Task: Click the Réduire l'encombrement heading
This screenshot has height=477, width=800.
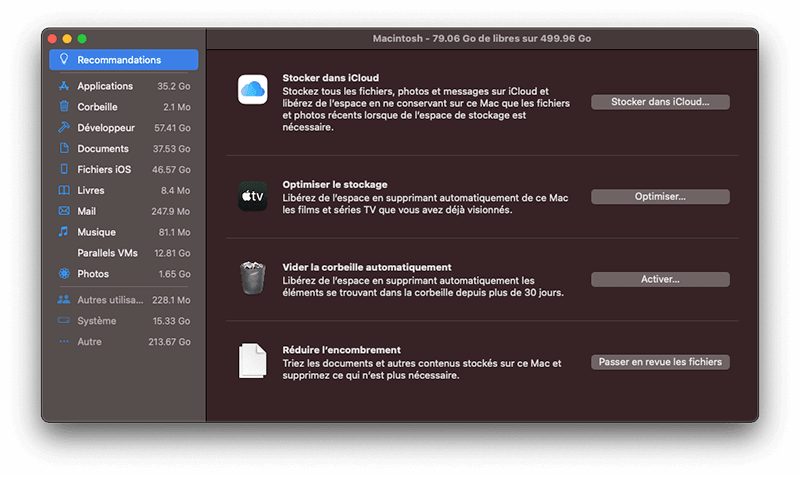Action: click(x=341, y=349)
